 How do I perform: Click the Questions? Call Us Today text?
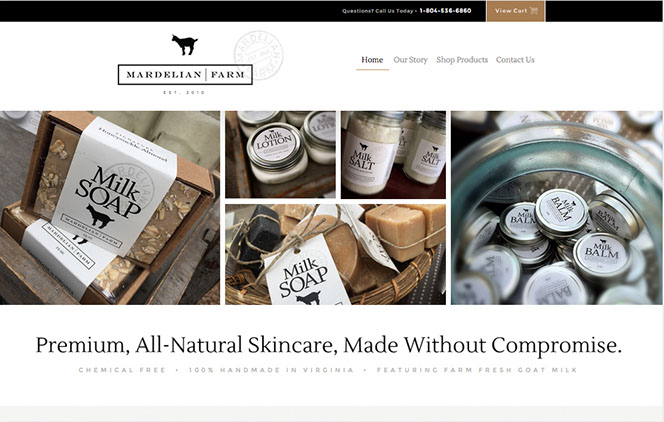(378, 11)
